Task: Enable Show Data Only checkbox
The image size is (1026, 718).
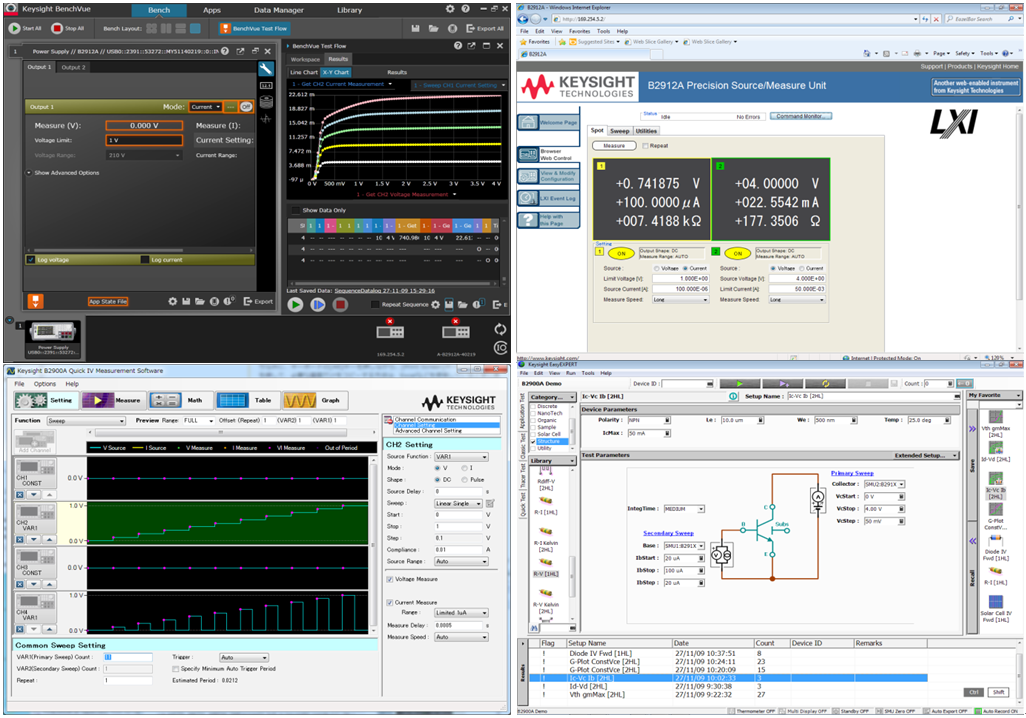Action: tap(296, 210)
